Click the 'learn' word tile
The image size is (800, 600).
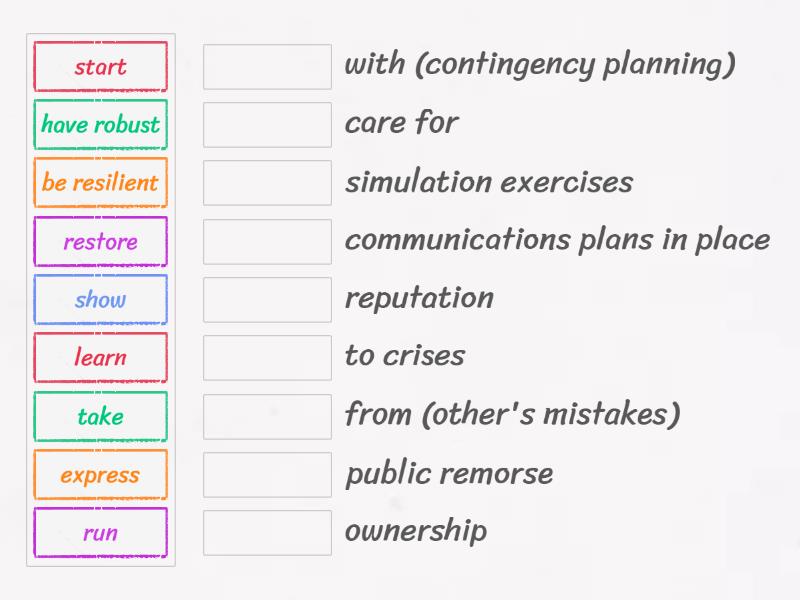click(x=100, y=357)
